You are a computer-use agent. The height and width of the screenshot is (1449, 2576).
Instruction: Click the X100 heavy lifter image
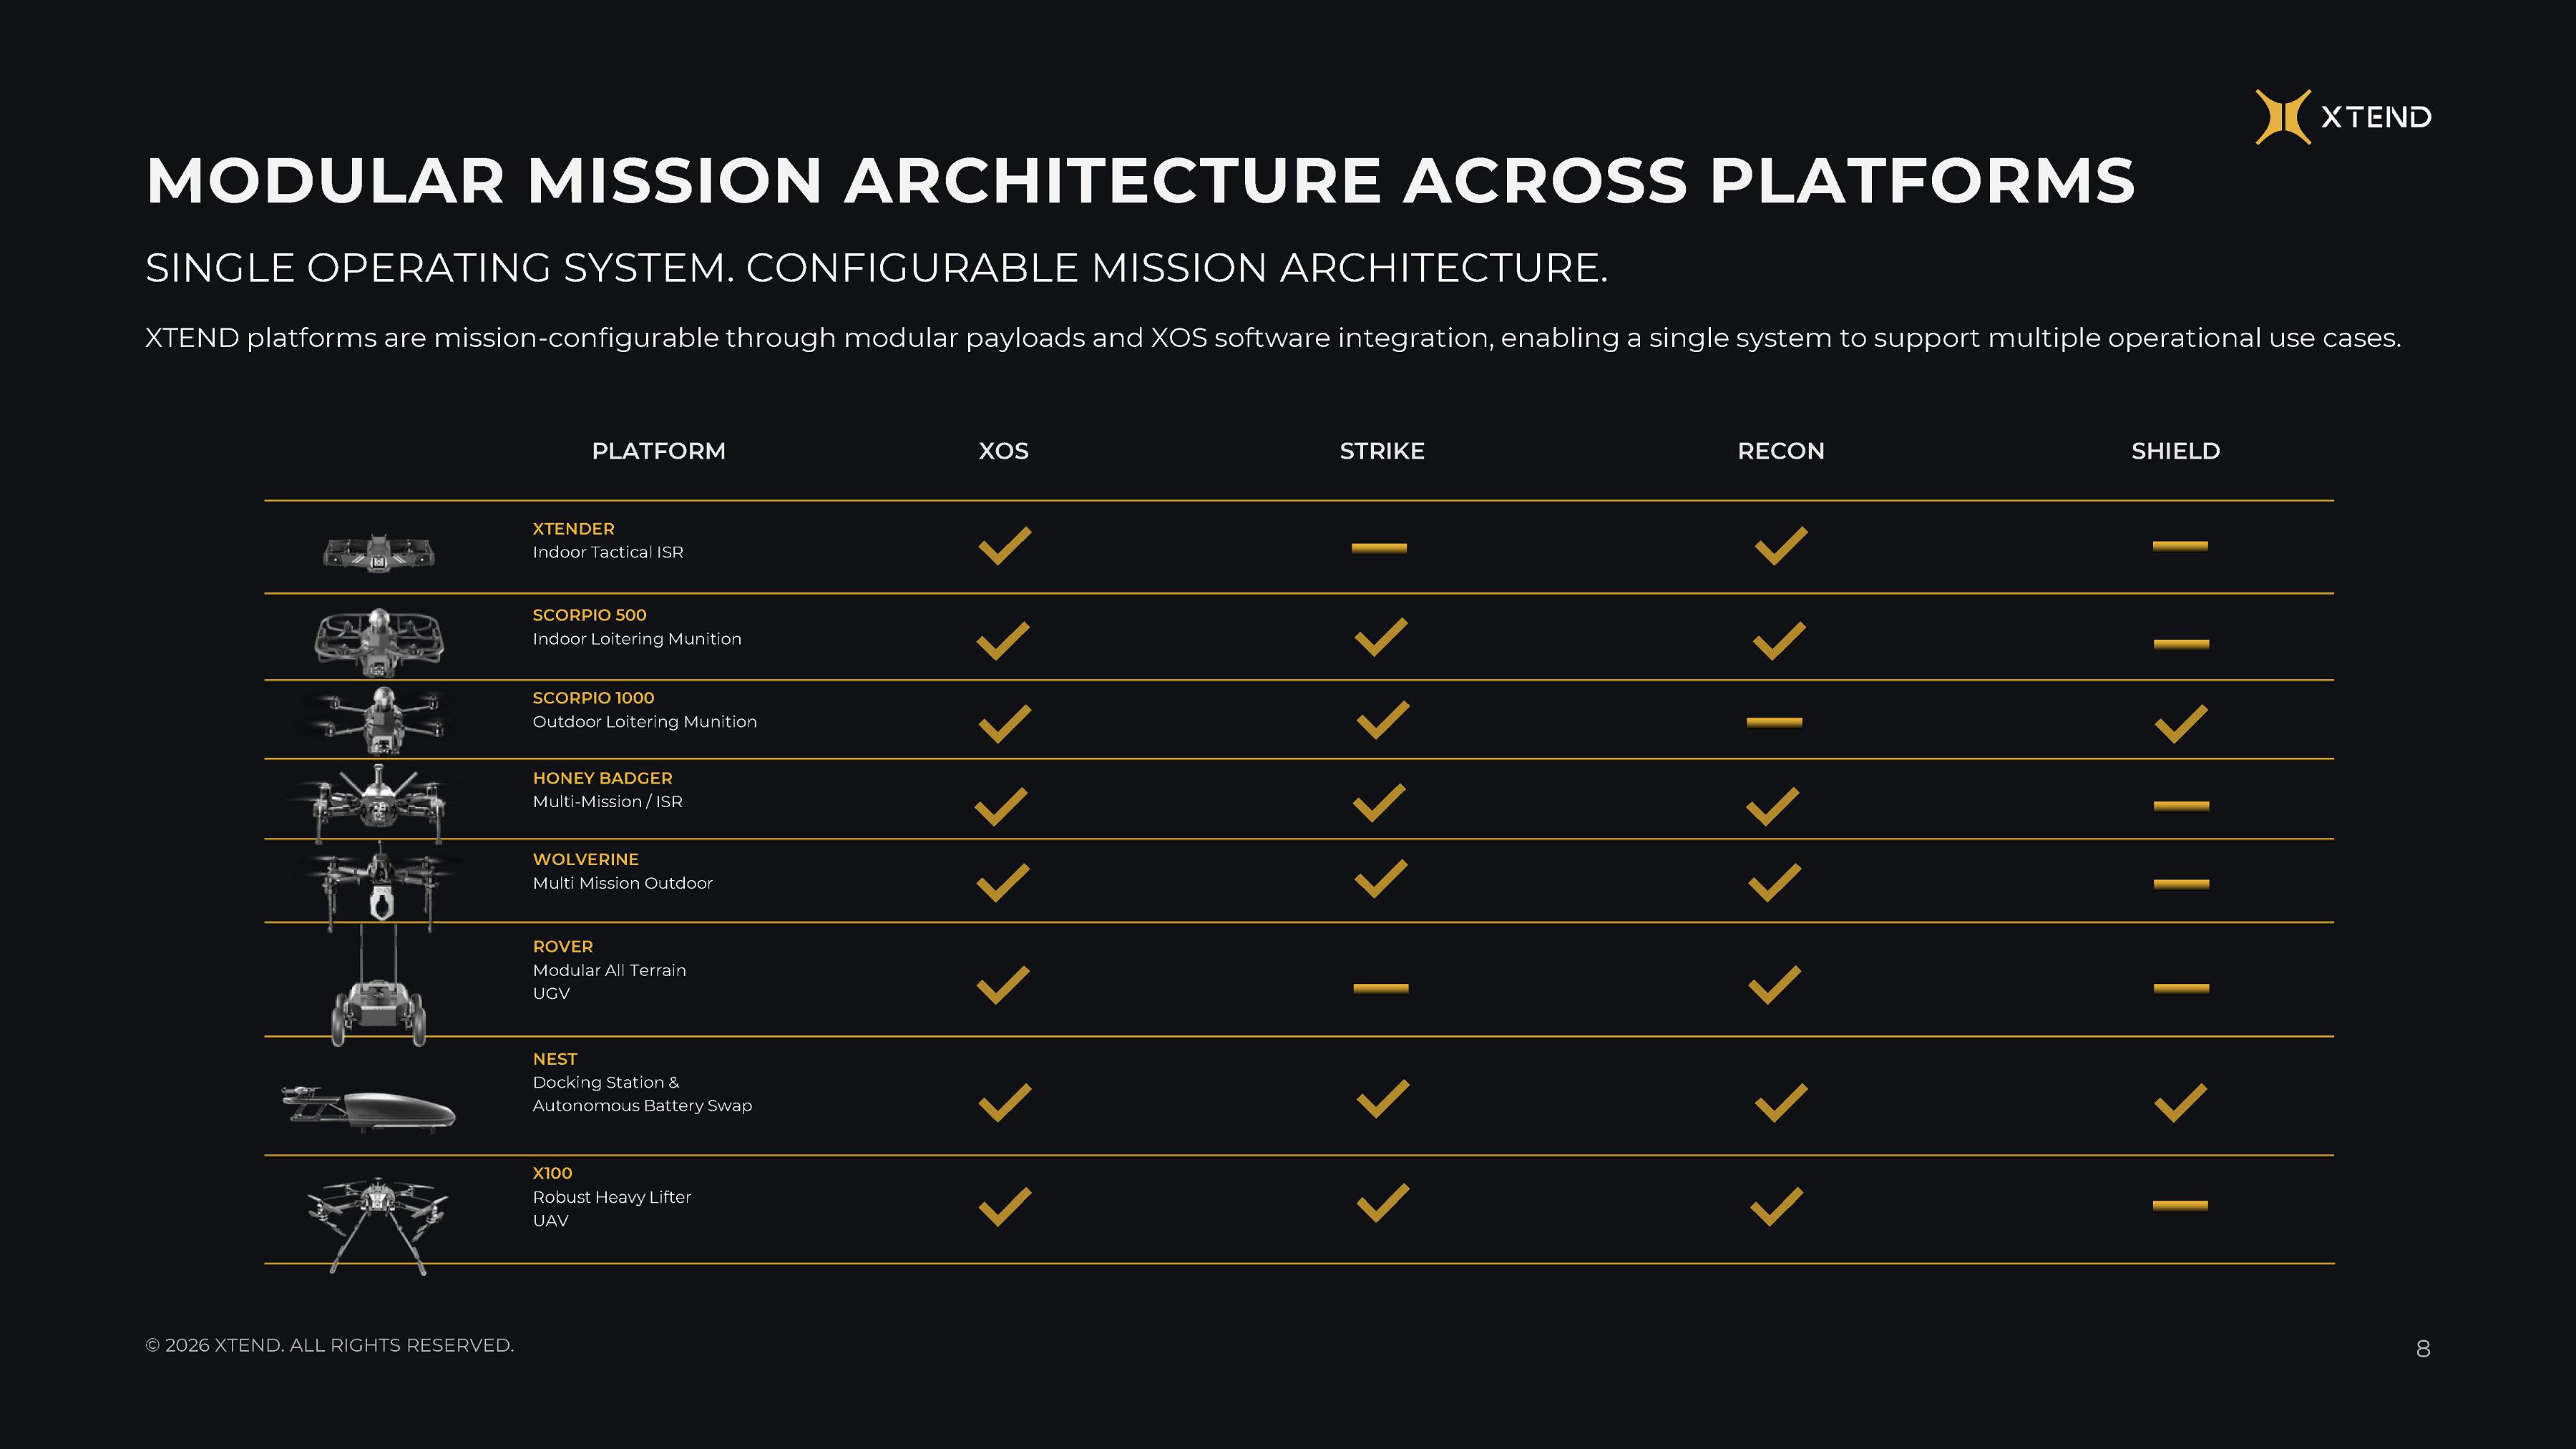[x=378, y=1226]
